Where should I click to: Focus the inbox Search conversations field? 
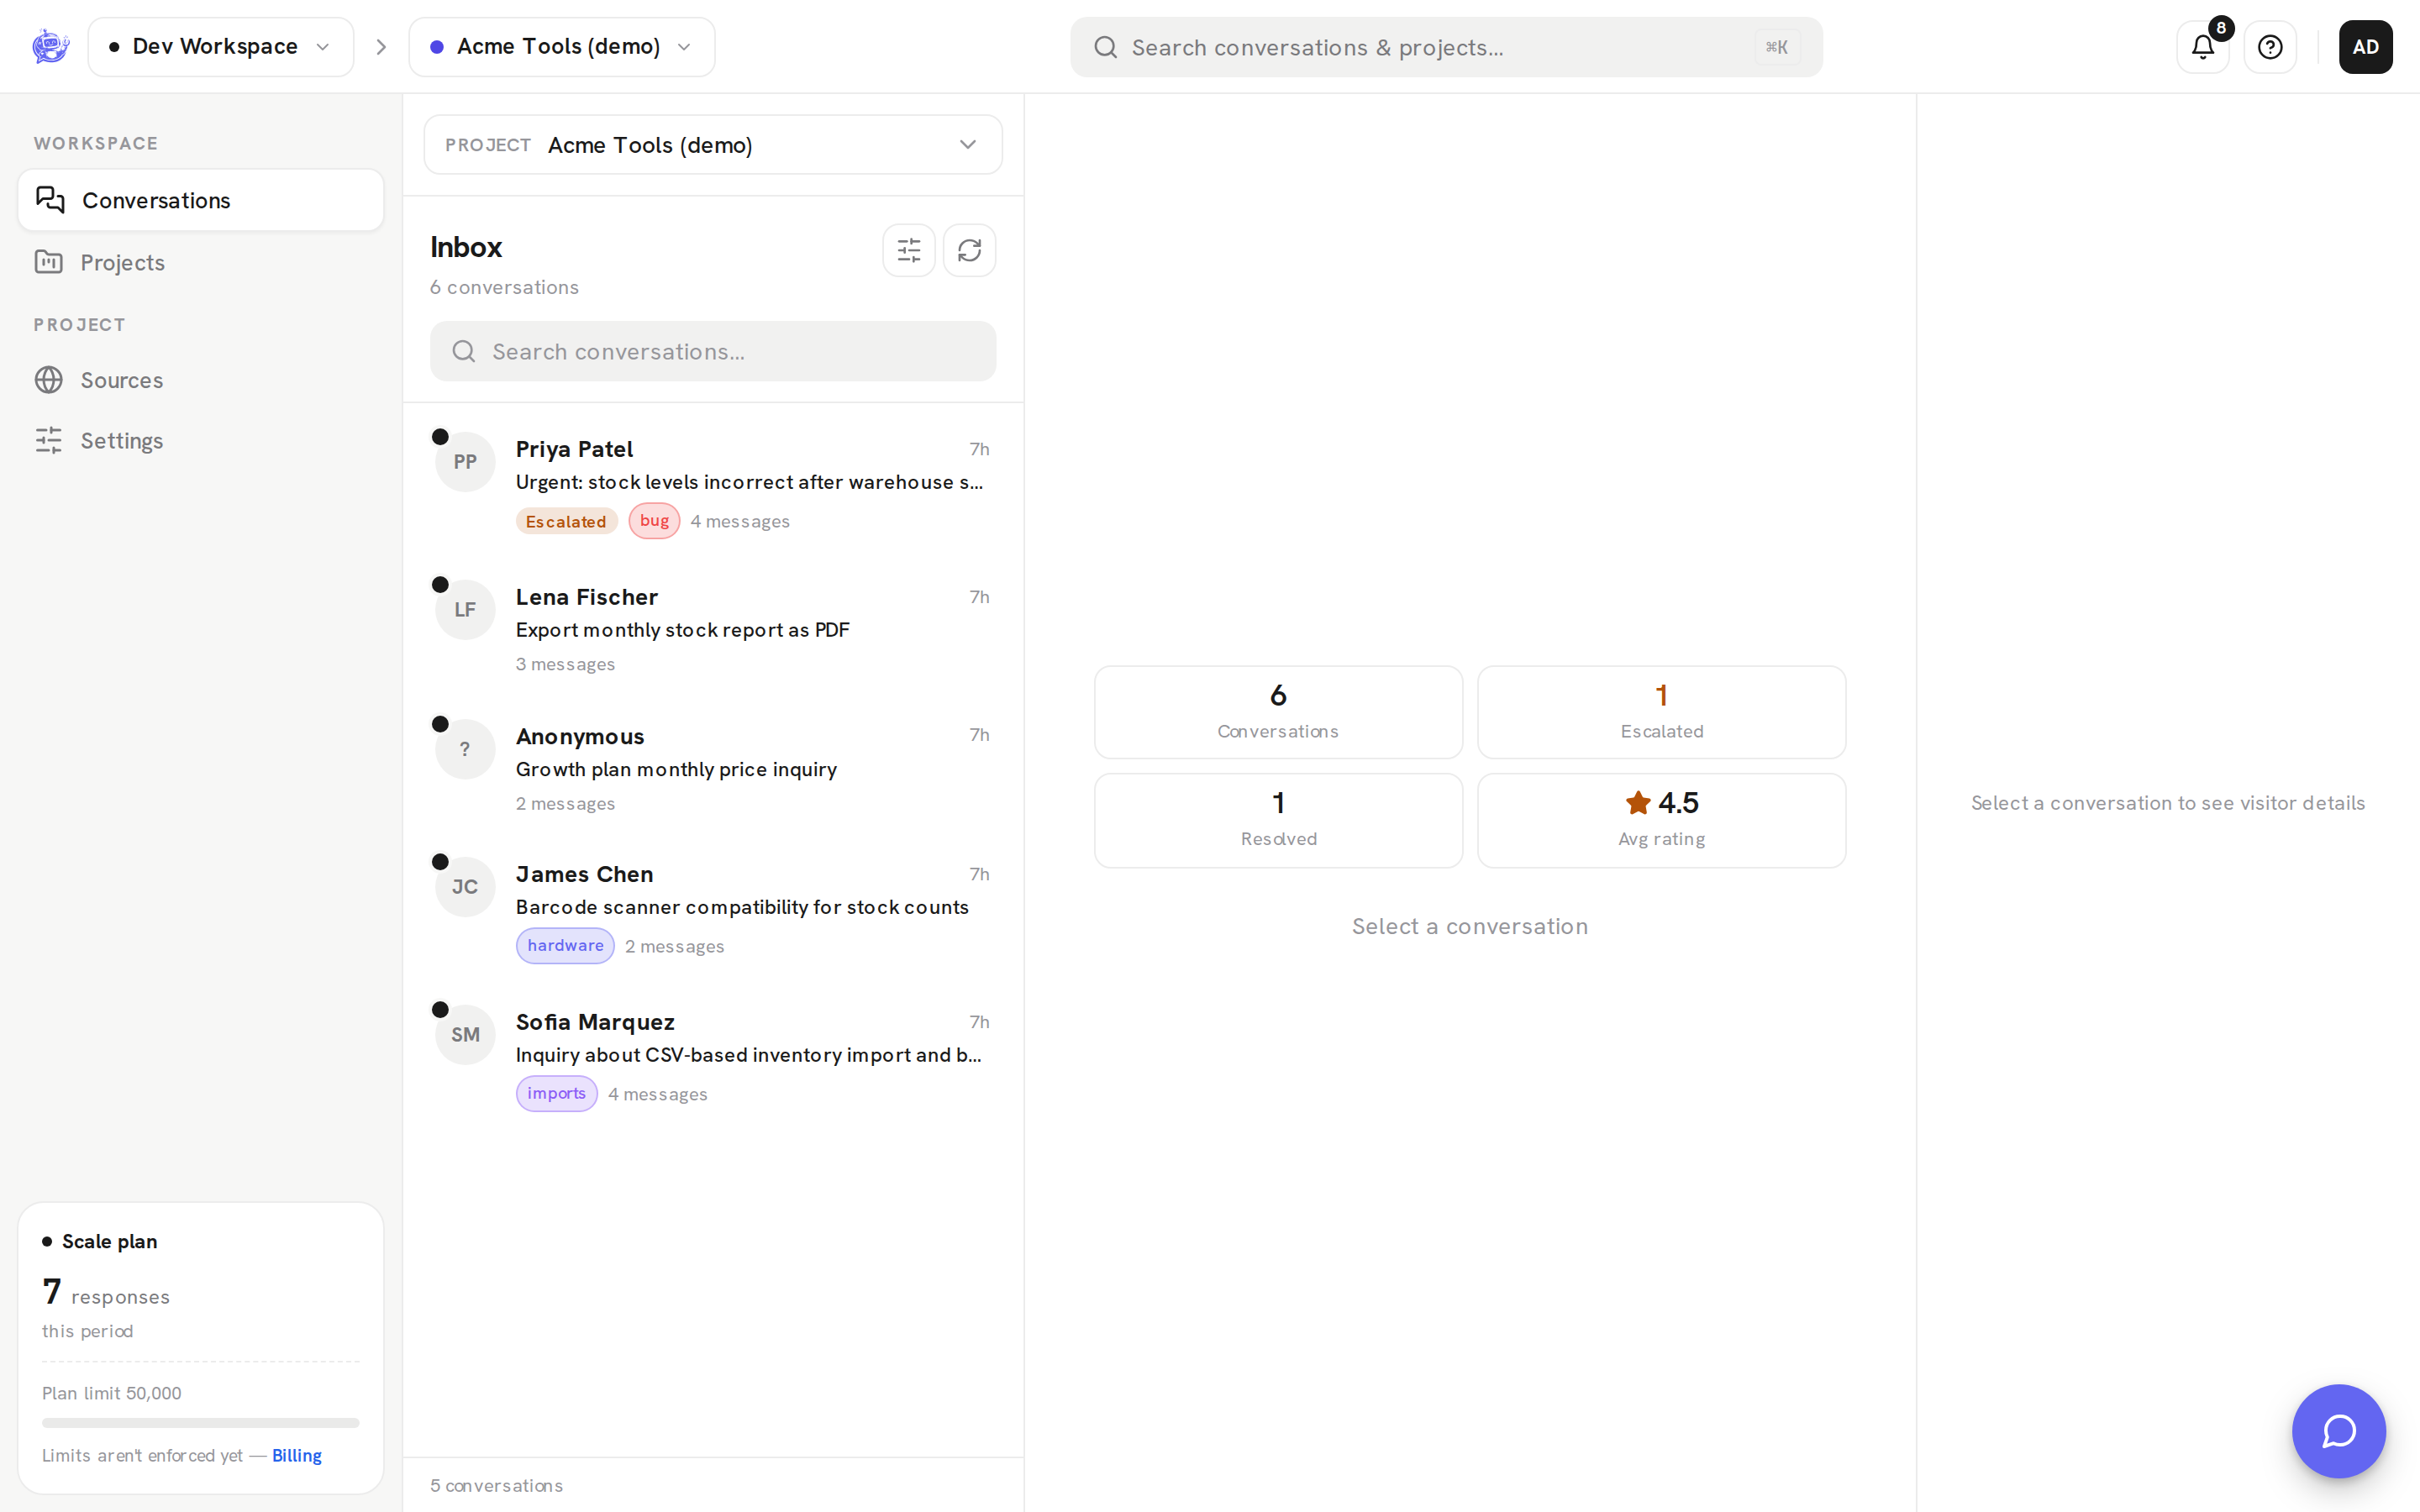(713, 351)
